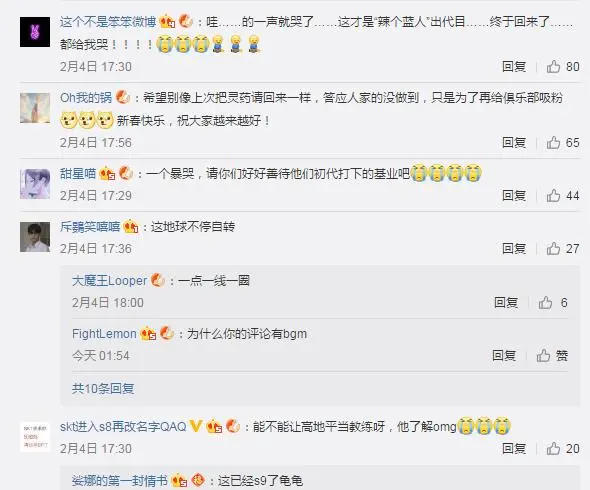Open 大魔王Looper's profile link
Screen dimensions: 590x490
[109, 281]
